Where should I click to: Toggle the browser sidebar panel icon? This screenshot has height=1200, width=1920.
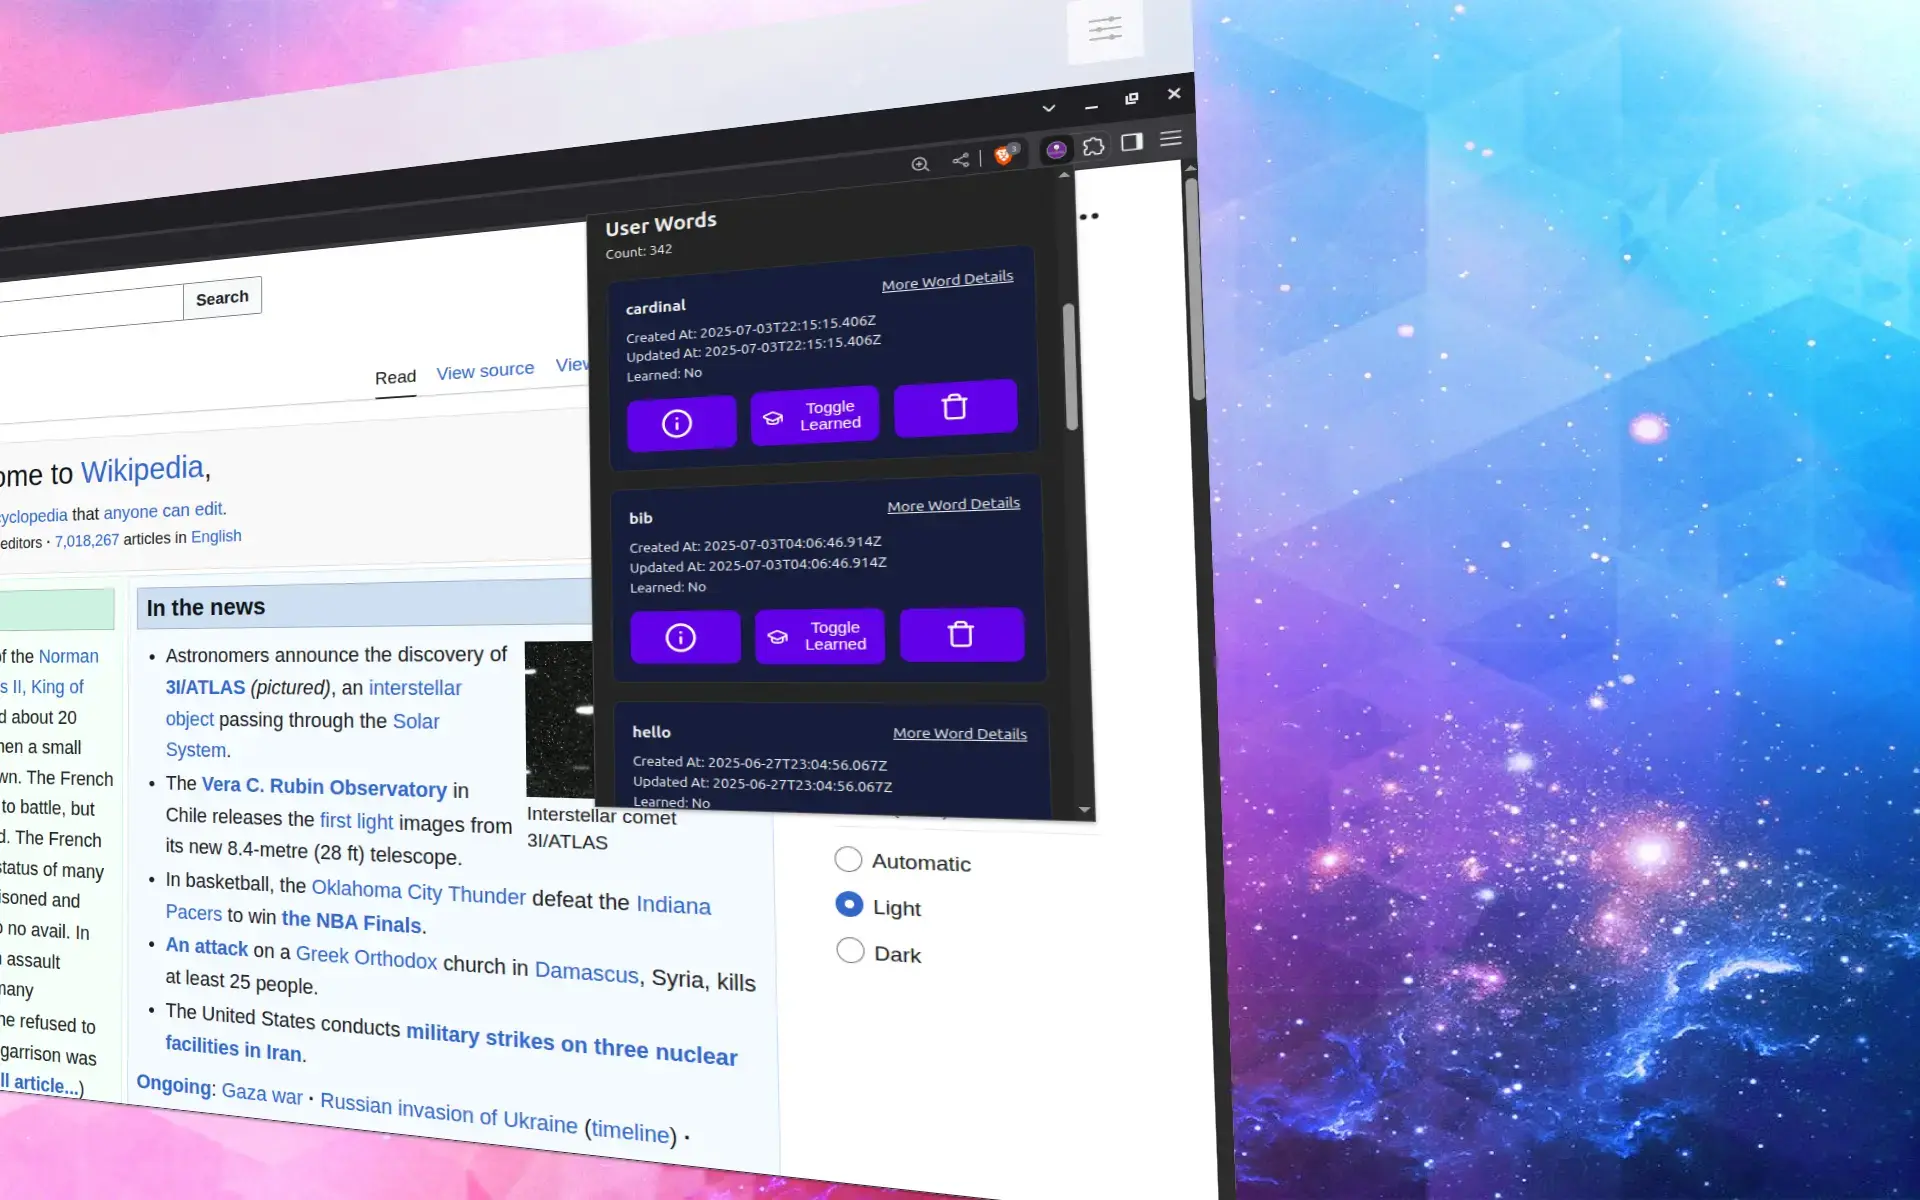pos(1132,142)
